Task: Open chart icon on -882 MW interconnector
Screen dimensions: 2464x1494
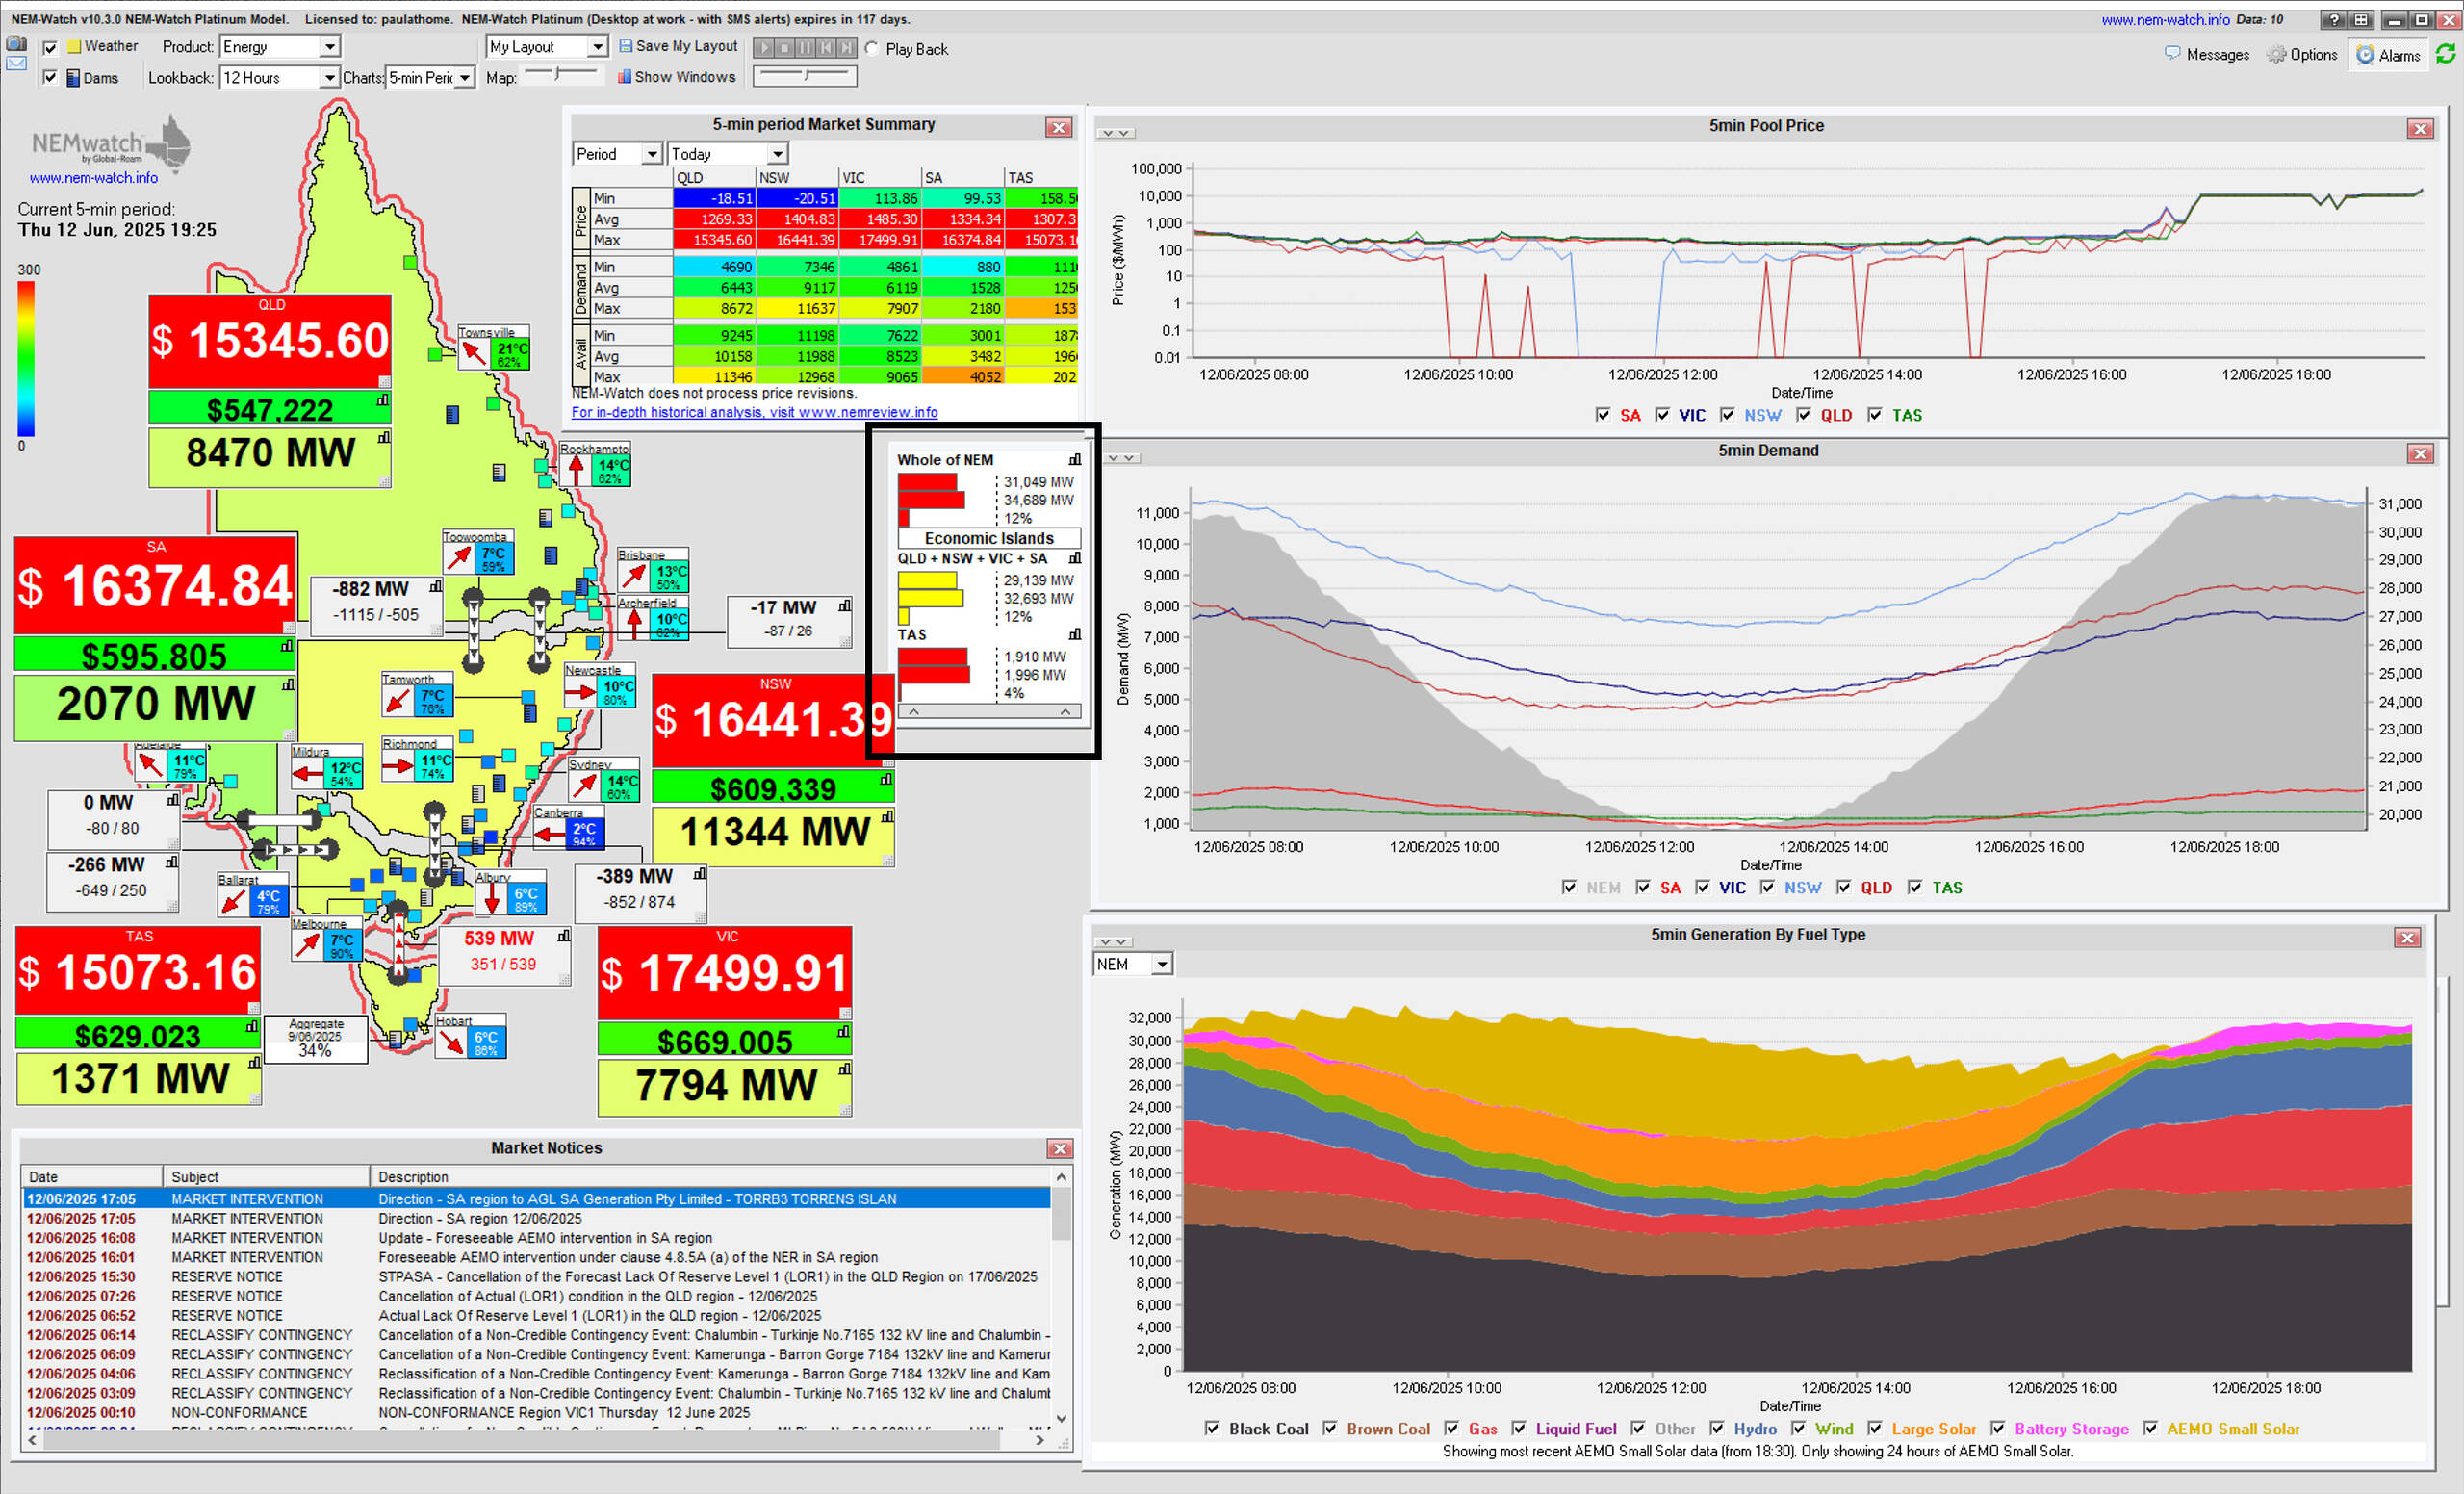Action: (x=436, y=586)
